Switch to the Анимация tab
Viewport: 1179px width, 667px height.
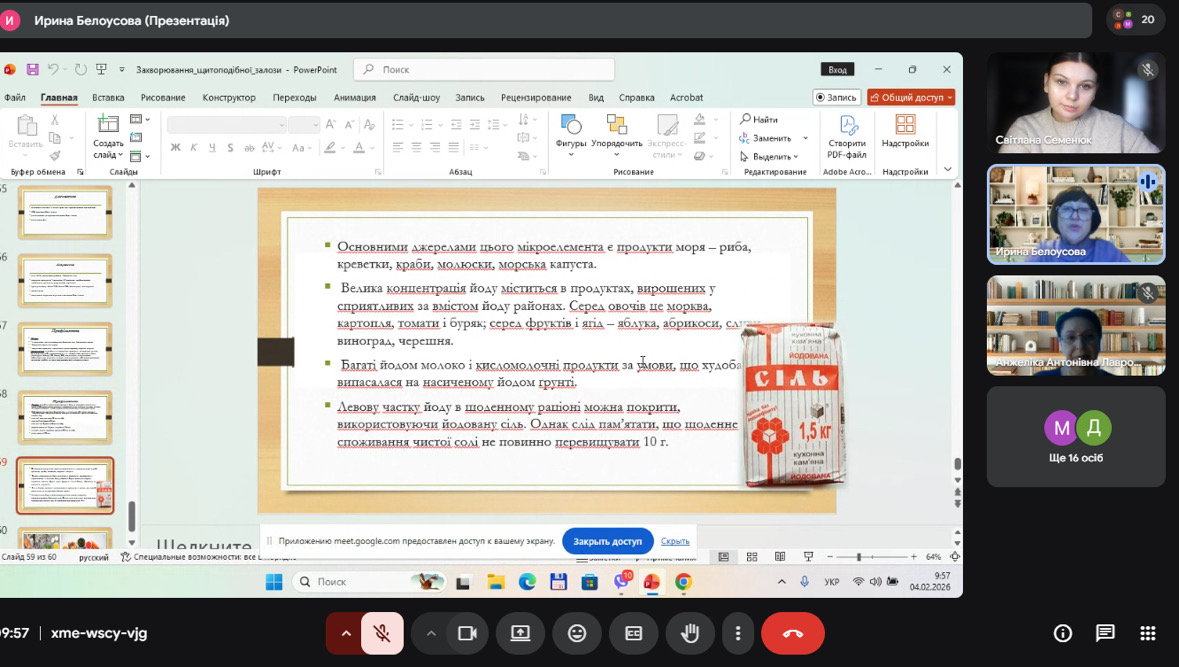coord(355,98)
